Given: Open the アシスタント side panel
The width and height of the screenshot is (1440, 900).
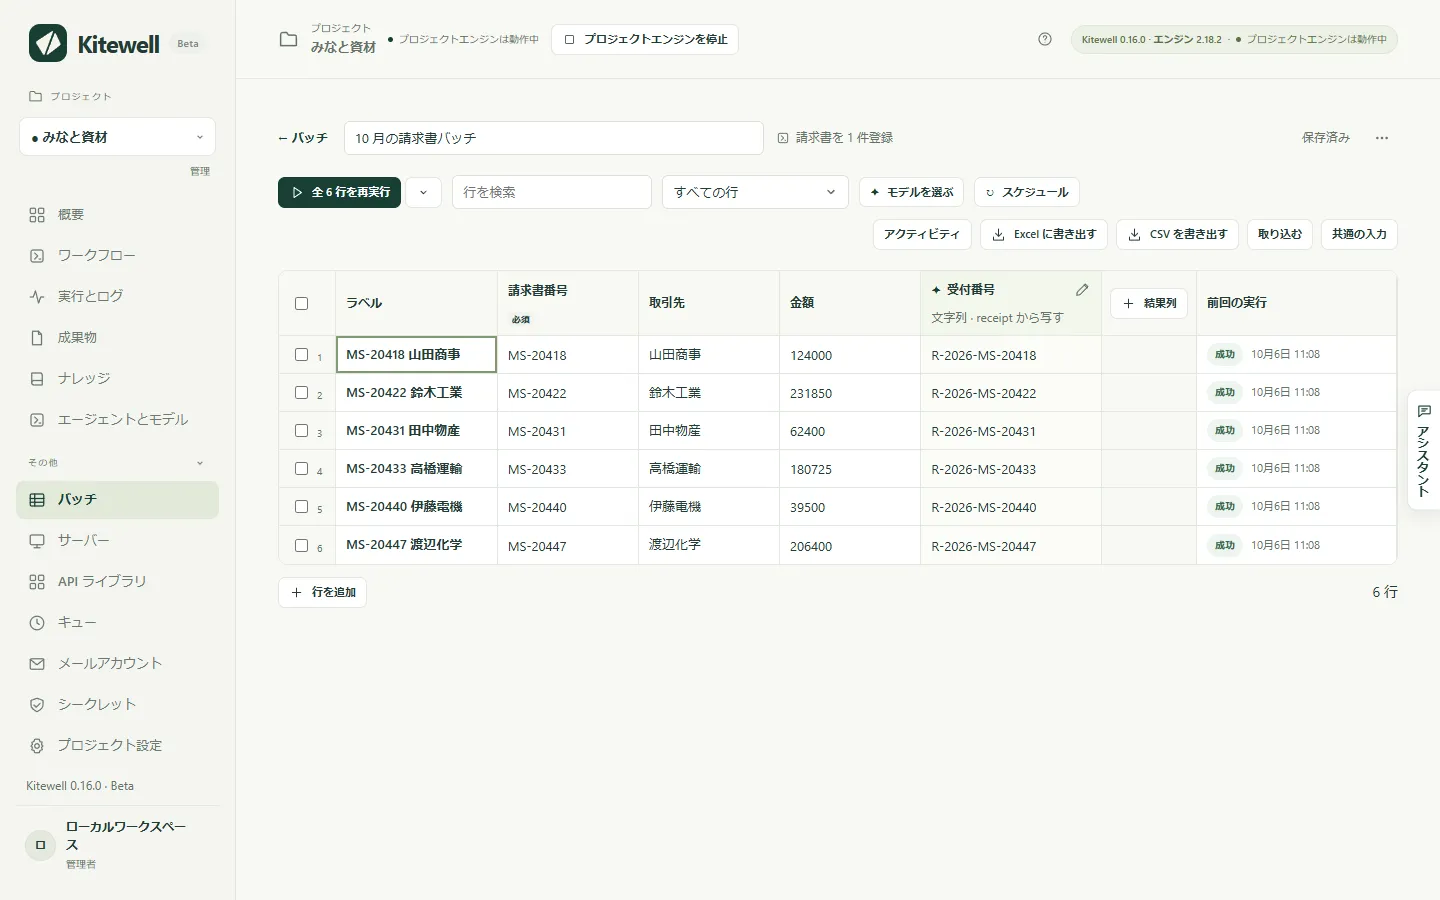Looking at the screenshot, I should tap(1424, 450).
